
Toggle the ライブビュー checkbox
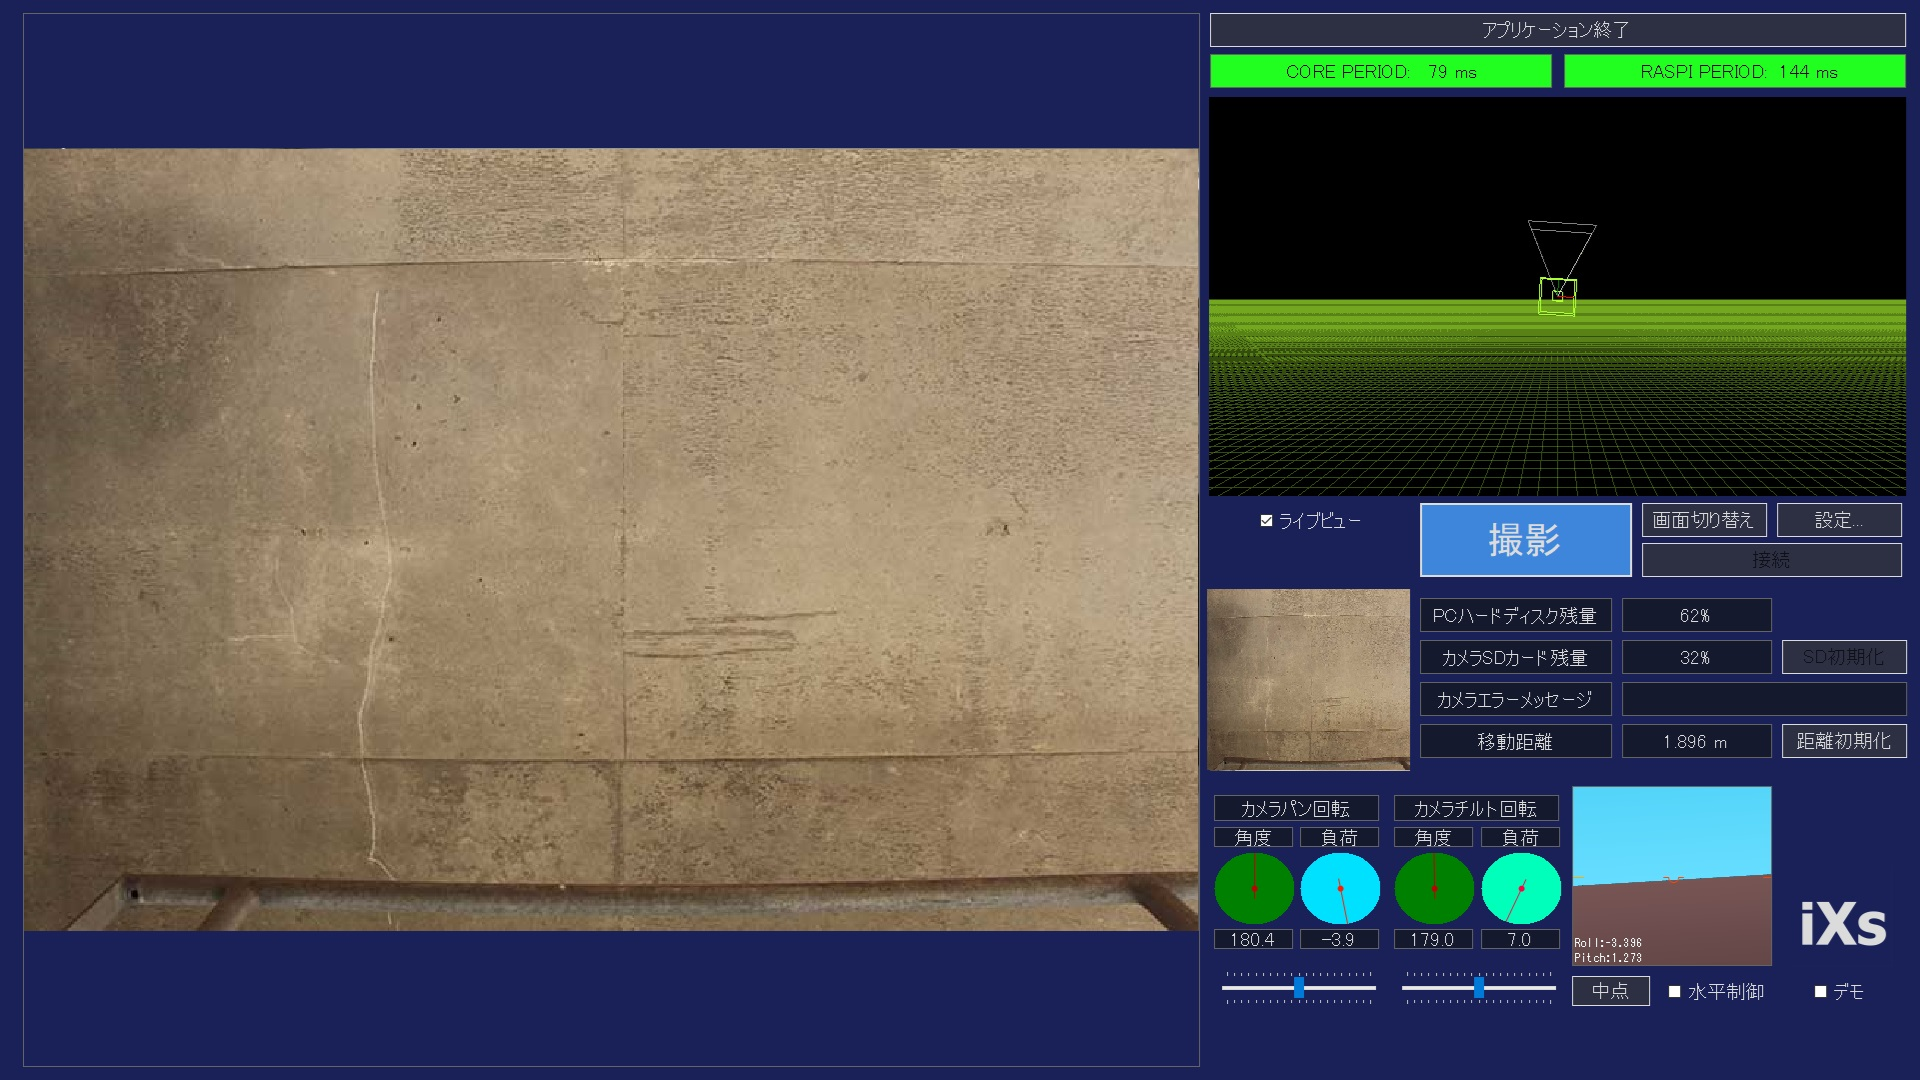coord(1267,521)
